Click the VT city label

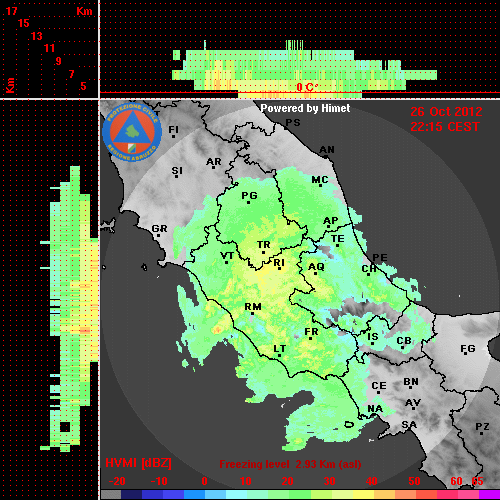(x=227, y=256)
